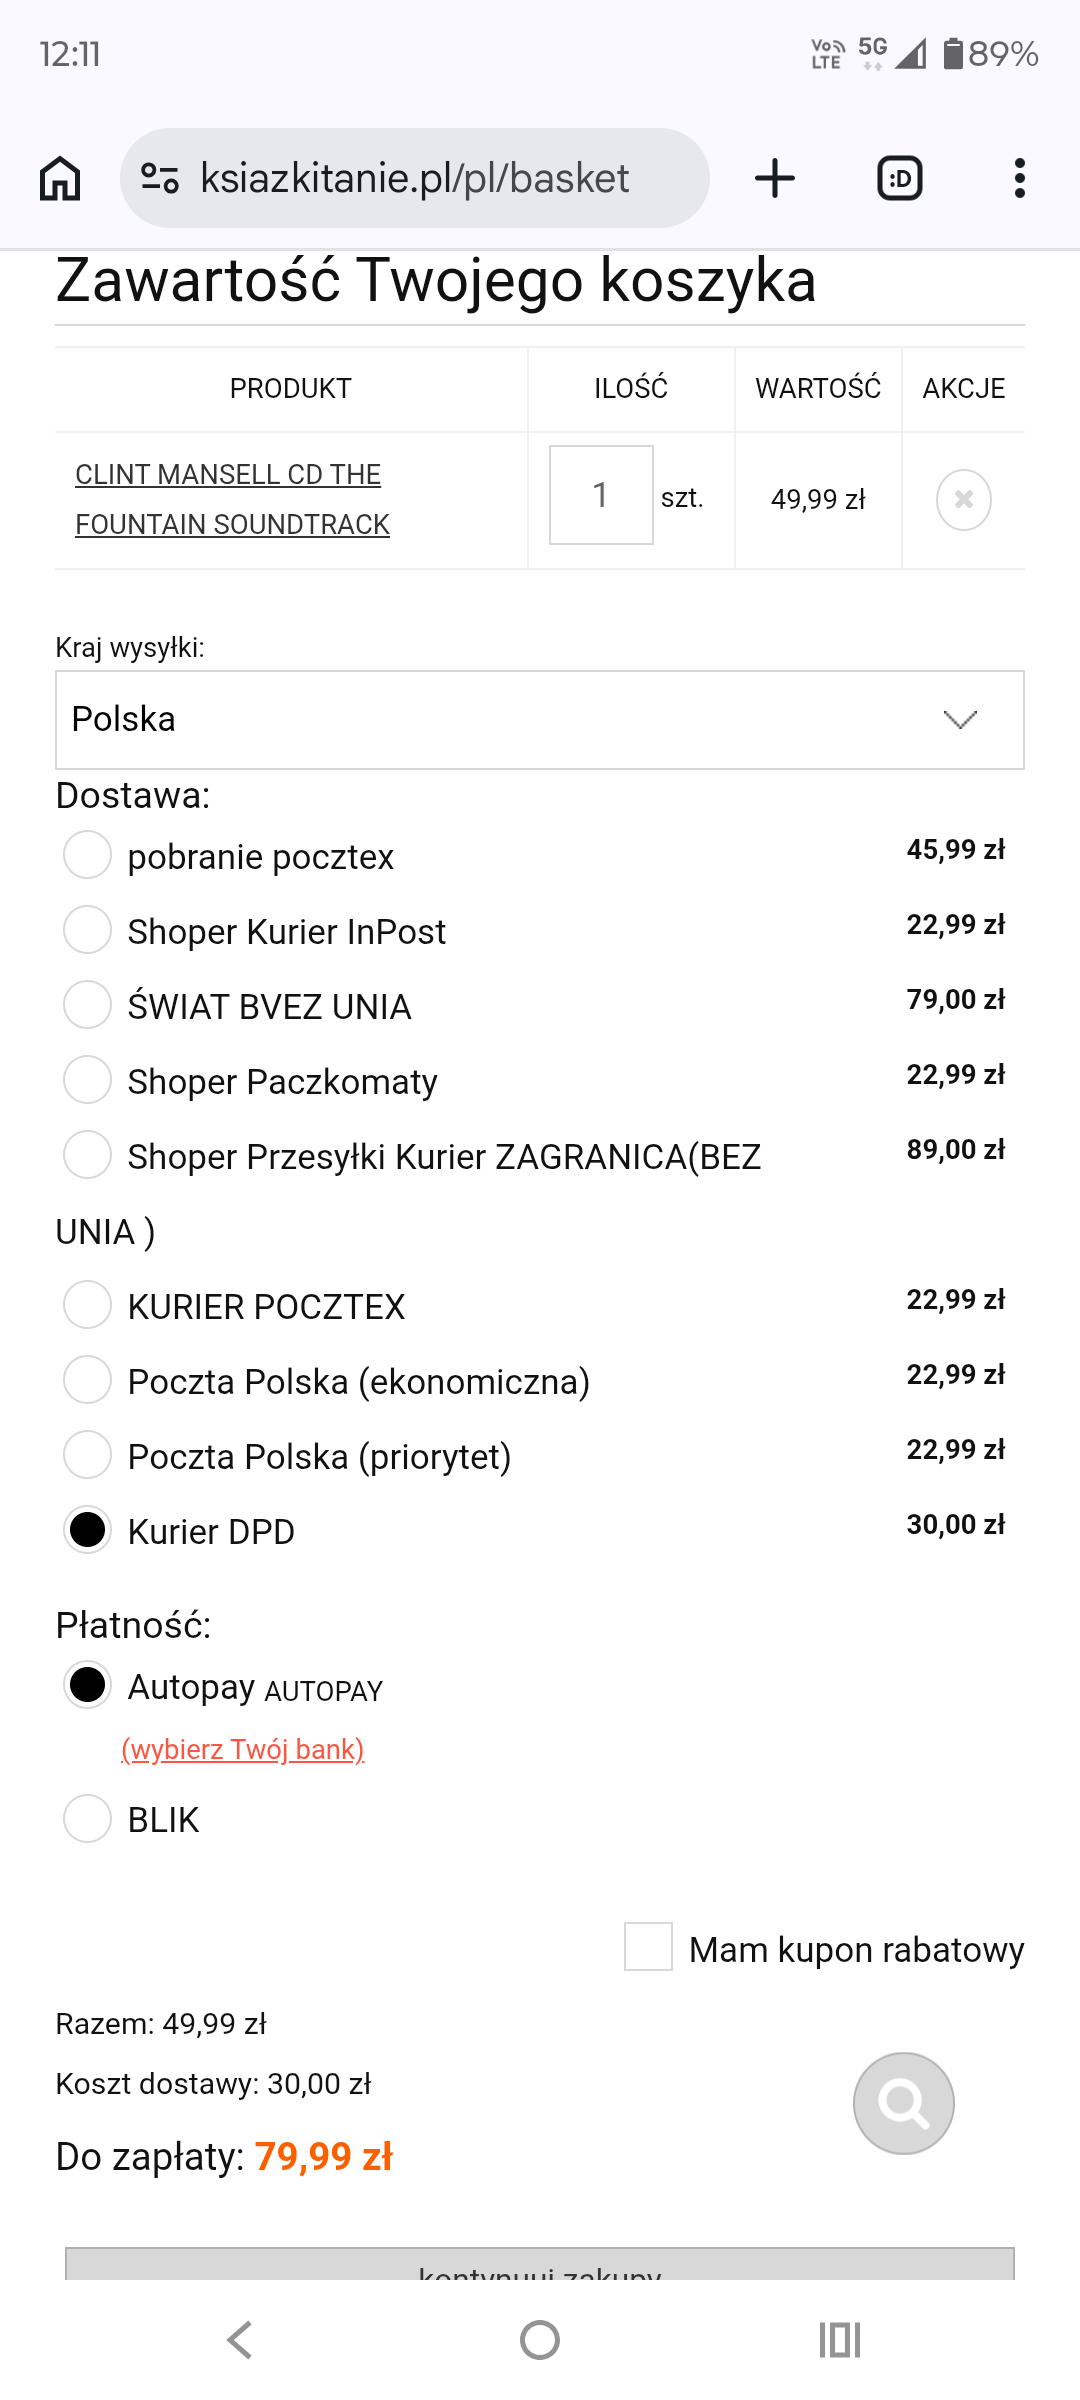Image resolution: width=1080 pixels, height=2400 pixels.
Task: Check the Mam kupon rabatowy box
Action: click(648, 1946)
